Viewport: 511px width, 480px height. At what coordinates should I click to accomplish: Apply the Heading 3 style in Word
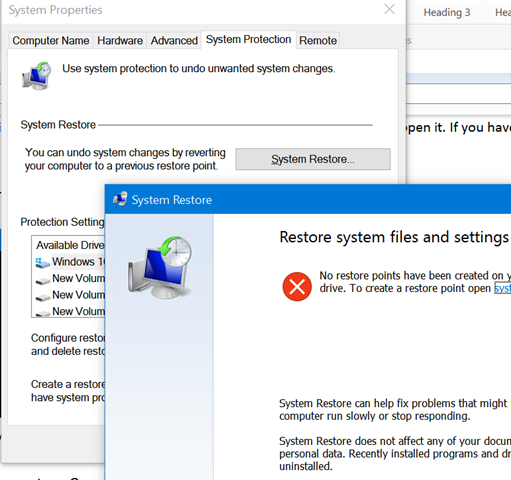tap(447, 13)
